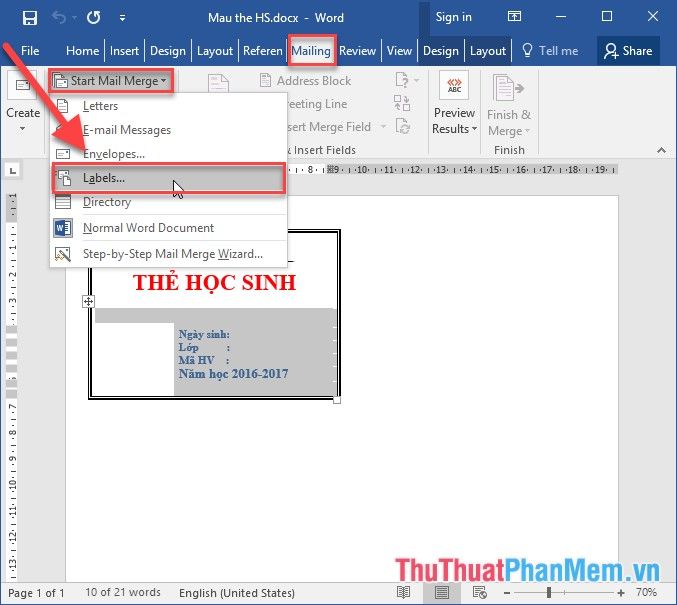677x605 pixels.
Task: Click the Save icon in title bar
Action: click(29, 17)
